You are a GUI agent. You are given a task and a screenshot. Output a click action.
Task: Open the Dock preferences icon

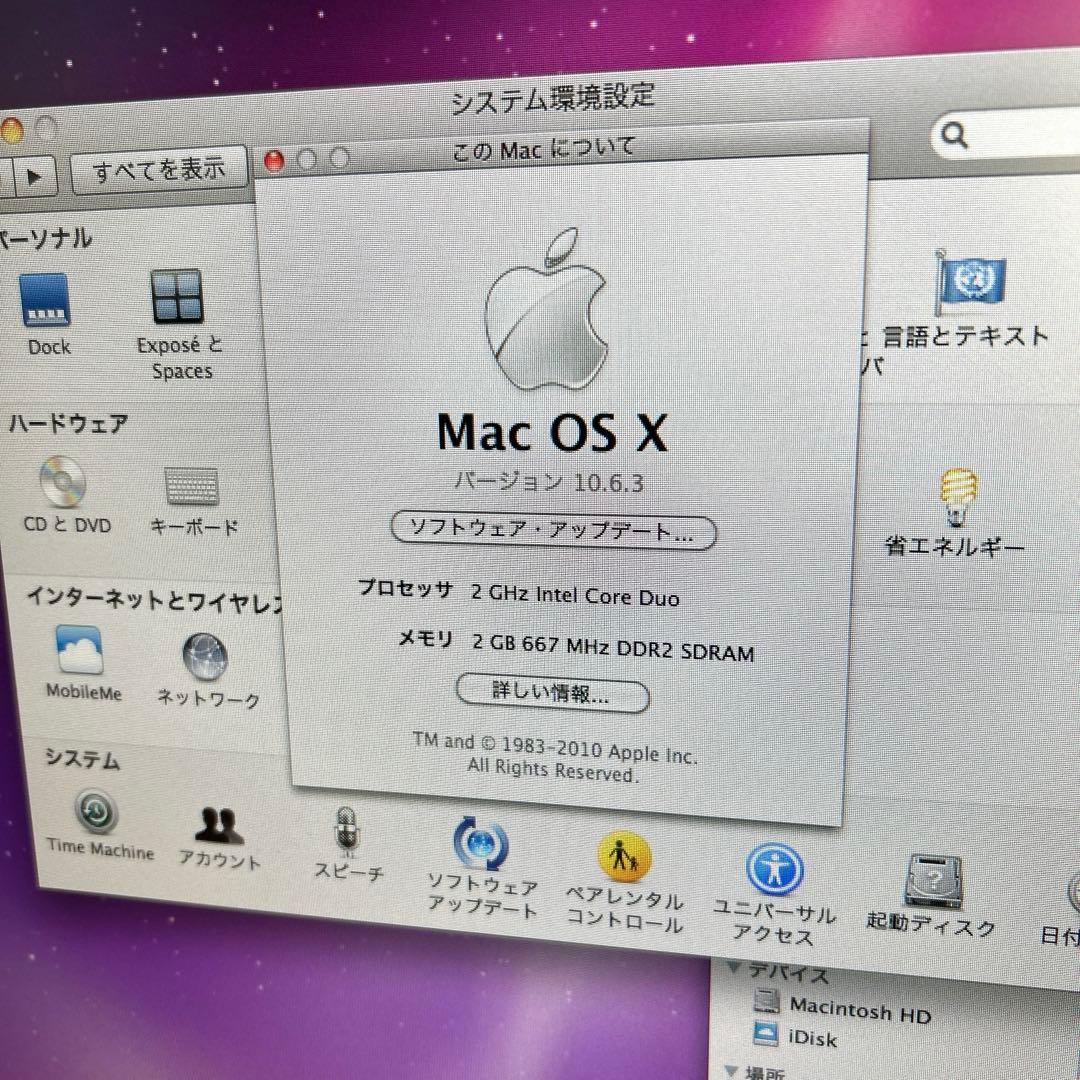[x=46, y=300]
